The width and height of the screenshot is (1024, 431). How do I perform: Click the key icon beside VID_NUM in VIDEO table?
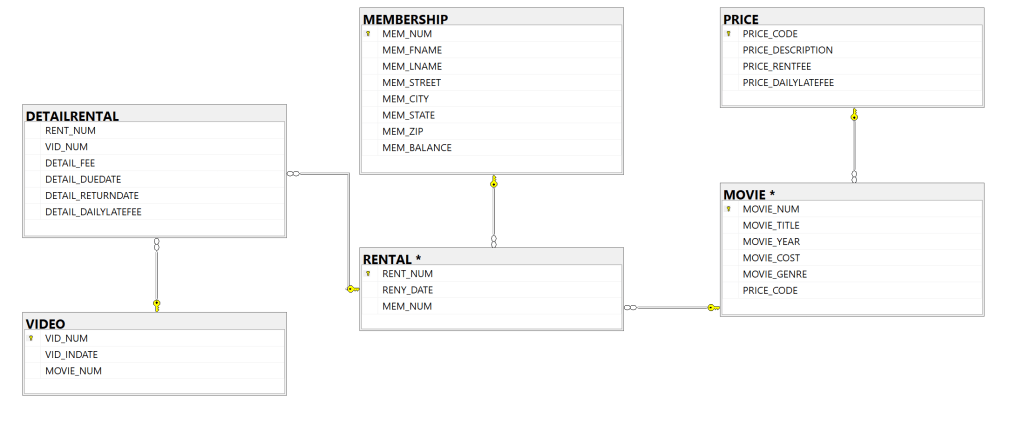coord(31,338)
